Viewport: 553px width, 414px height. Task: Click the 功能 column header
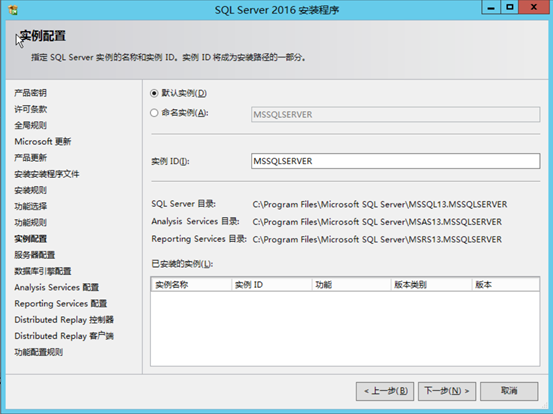click(352, 285)
